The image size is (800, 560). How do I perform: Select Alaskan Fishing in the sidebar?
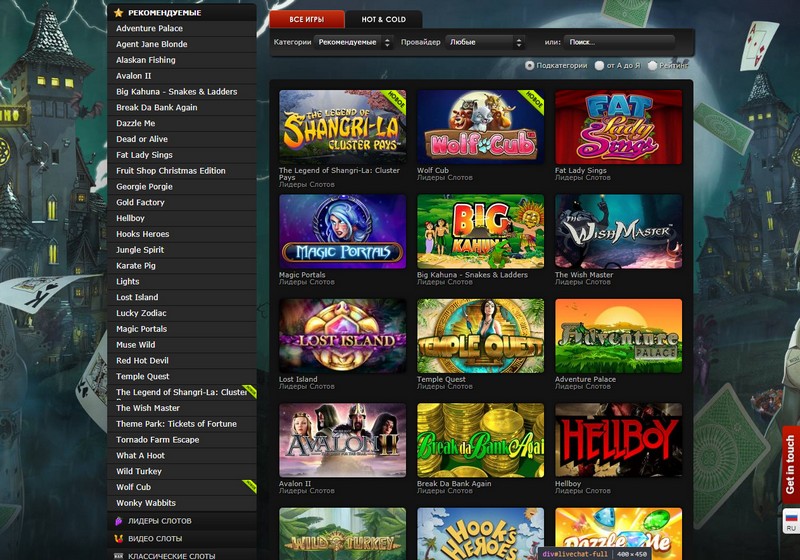[x=182, y=60]
